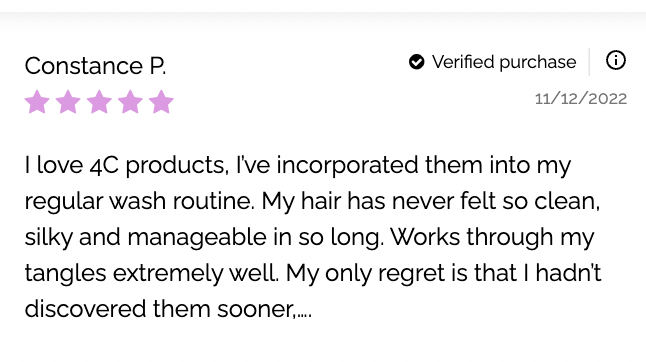Click the word 'purchase' in the badge
Screen dimensions: 646x362
[x=538, y=63]
